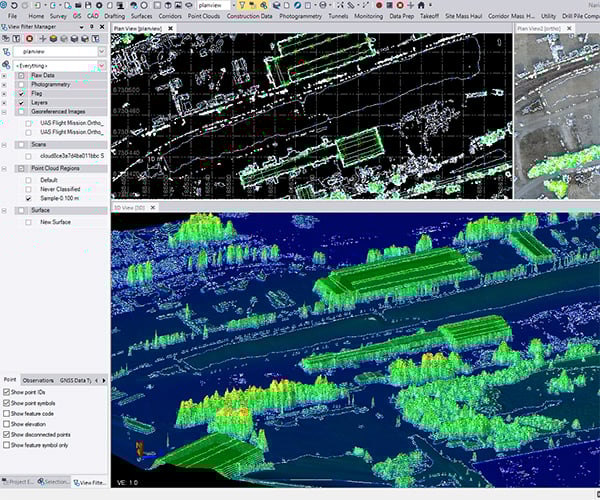
Task: Select first UAS Flight Mission Ortho image row
Action: tap(72, 123)
